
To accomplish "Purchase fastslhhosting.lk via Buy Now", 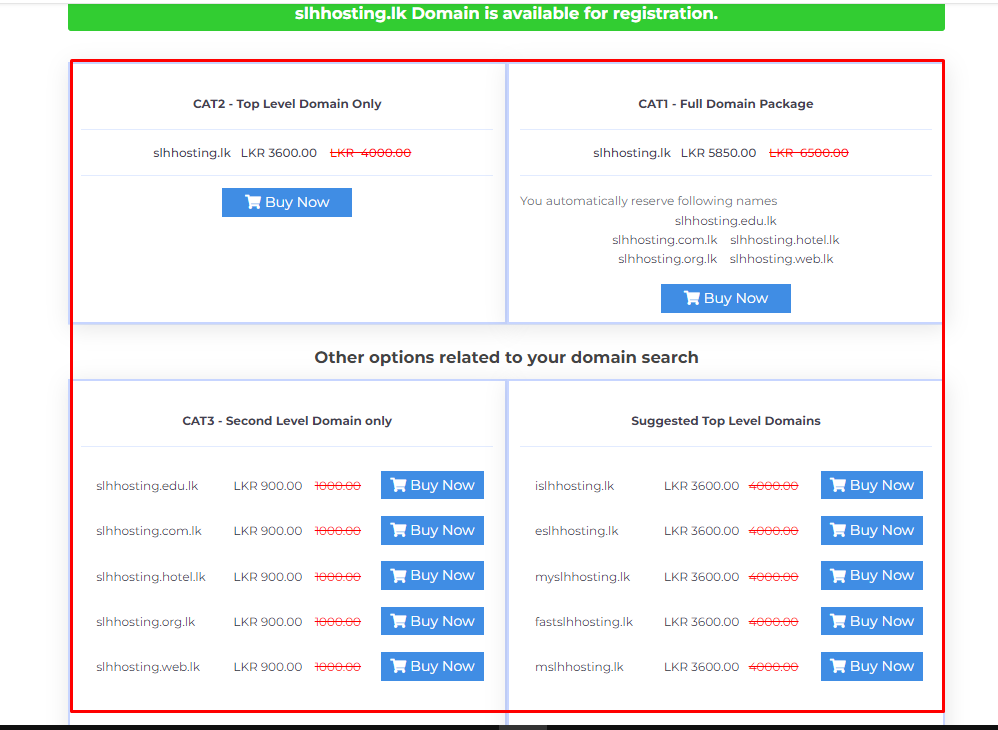I will coord(872,621).
